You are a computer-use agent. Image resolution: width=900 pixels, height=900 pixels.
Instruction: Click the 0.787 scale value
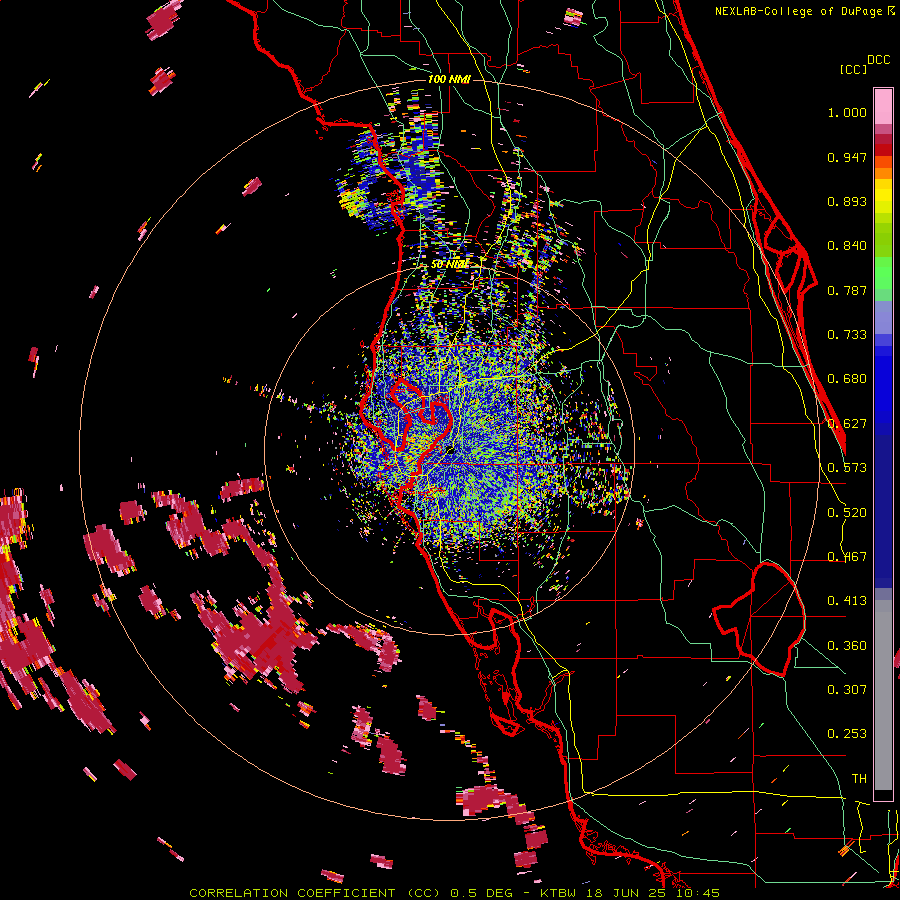coord(847,290)
